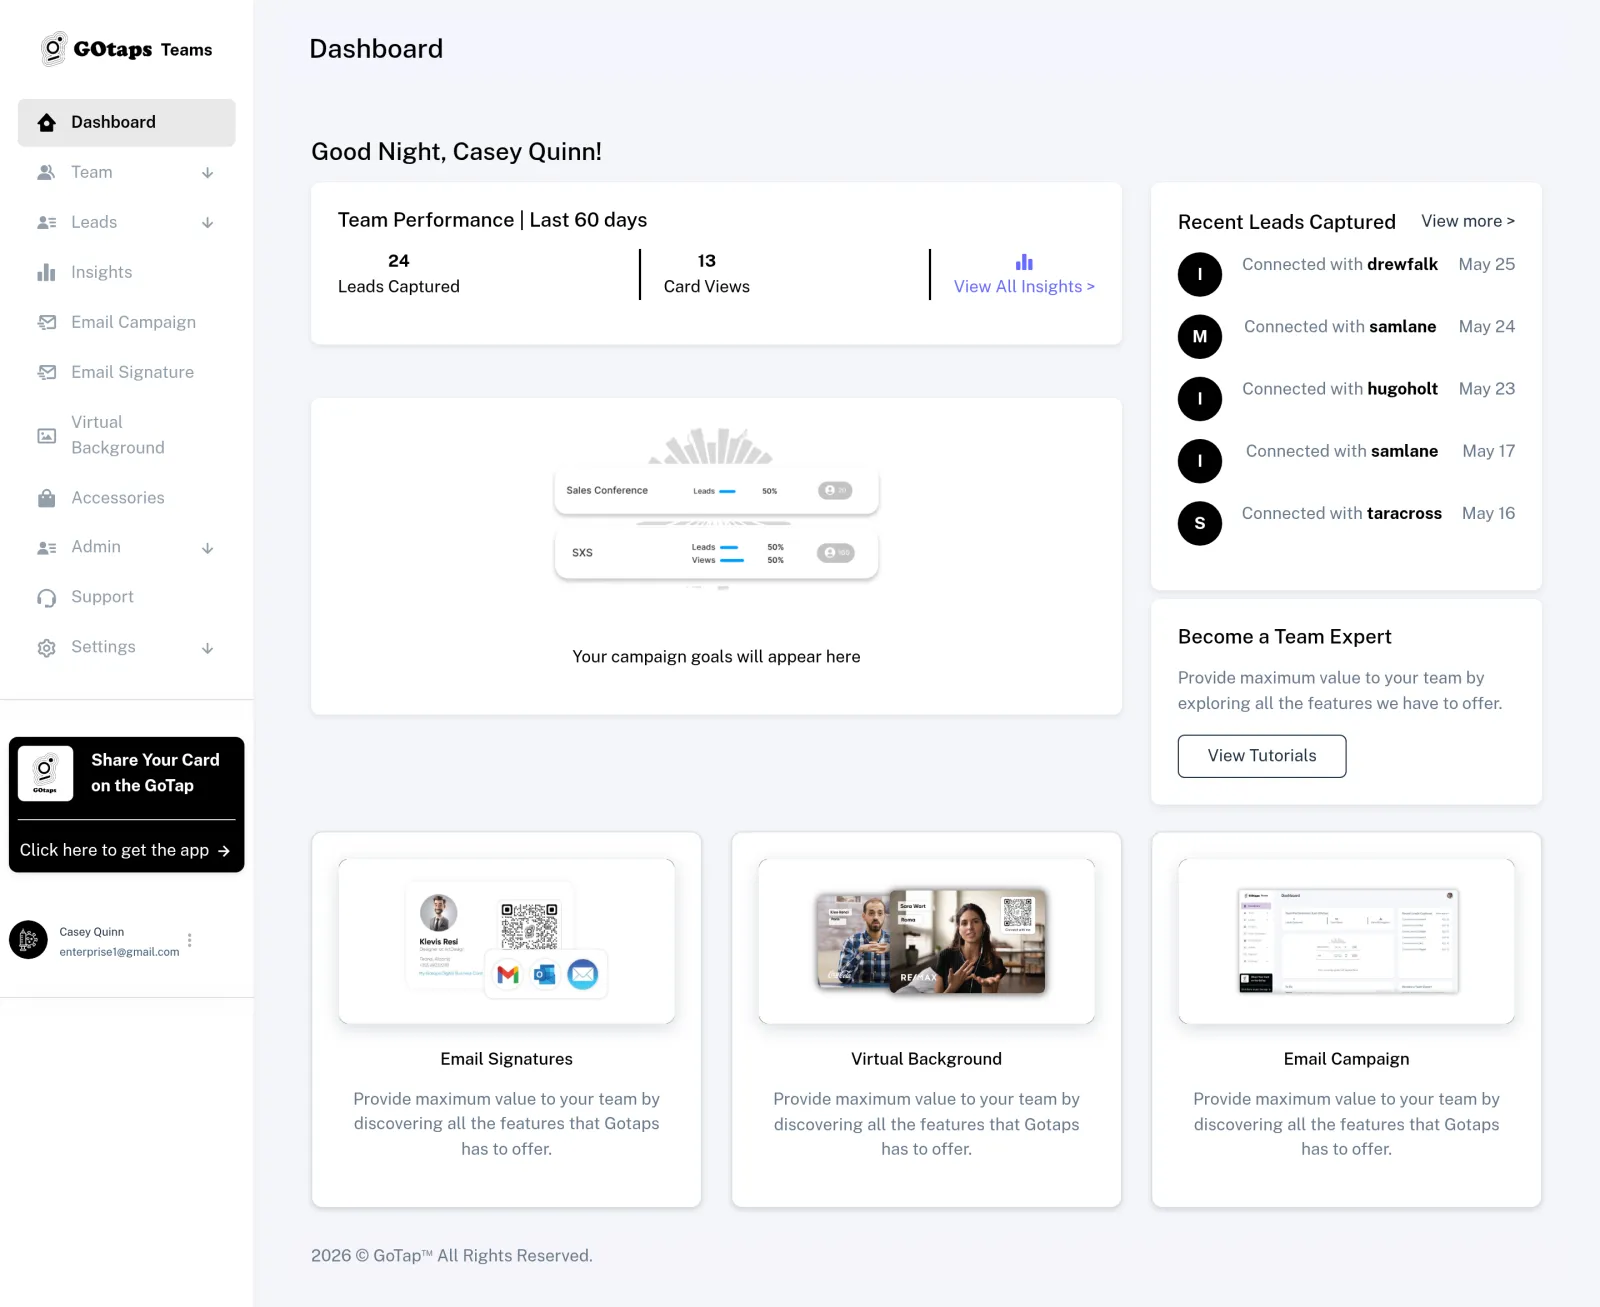The image size is (1600, 1307).
Task: Click the Email Signature envelope icon
Action: point(46,372)
